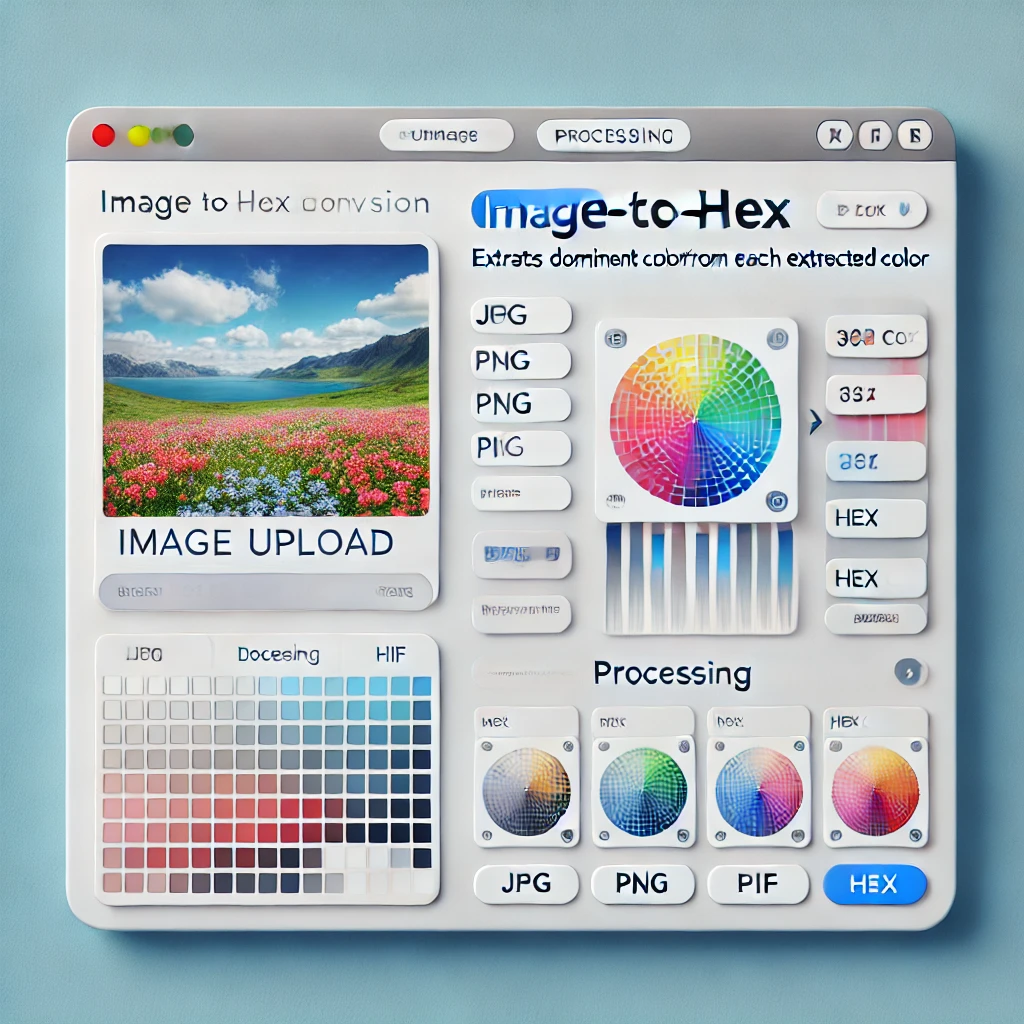Select the PROCESSING tab in the title bar
The width and height of the screenshot is (1024, 1024).
613,136
